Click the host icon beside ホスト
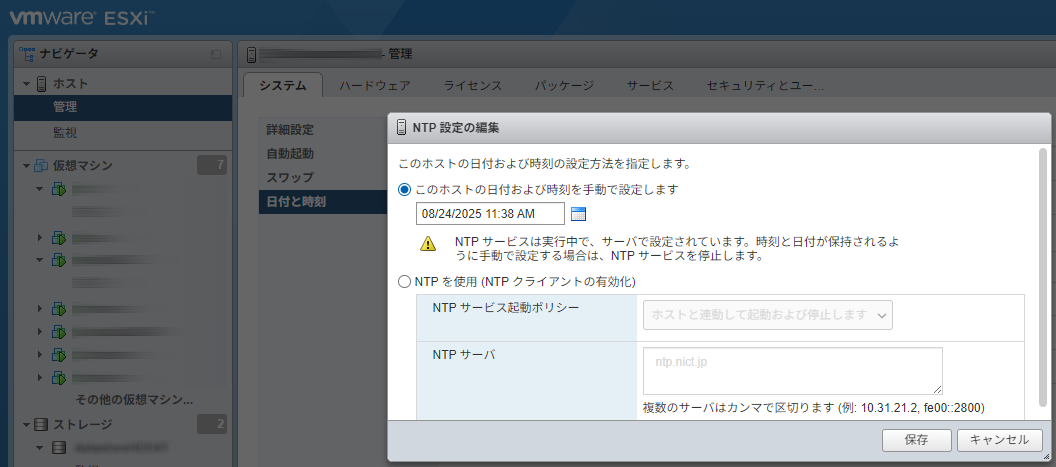Image resolution: width=1056 pixels, height=467 pixels. click(x=41, y=84)
